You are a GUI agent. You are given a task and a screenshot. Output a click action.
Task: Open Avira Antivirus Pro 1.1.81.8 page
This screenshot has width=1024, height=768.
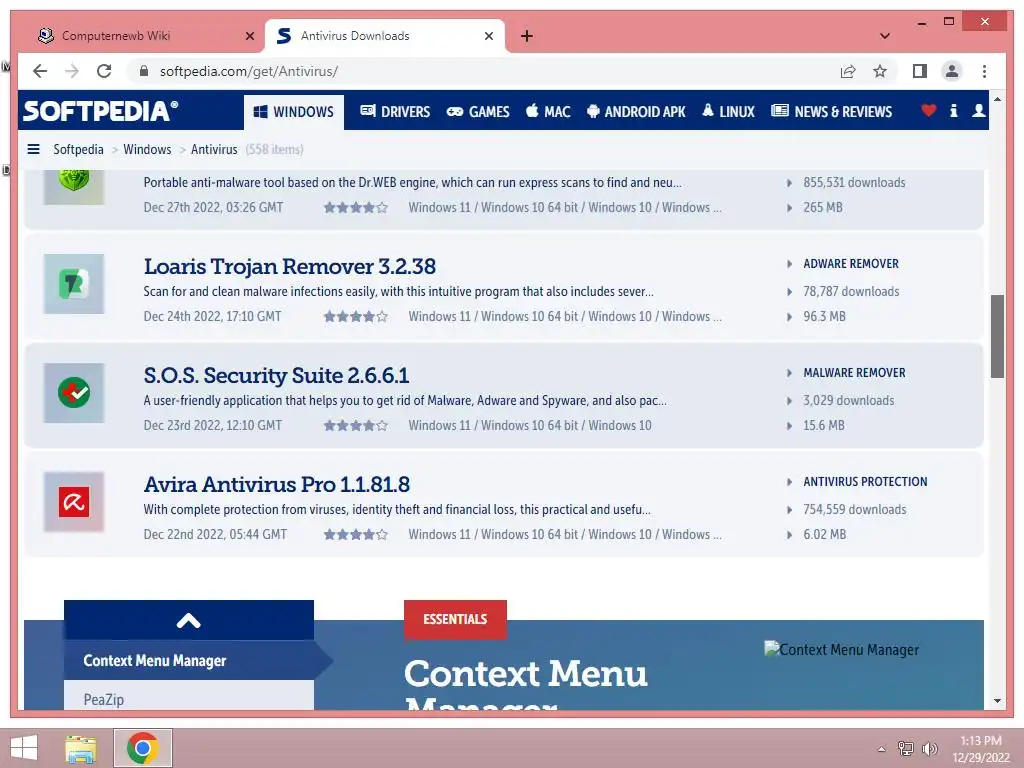[x=277, y=485]
